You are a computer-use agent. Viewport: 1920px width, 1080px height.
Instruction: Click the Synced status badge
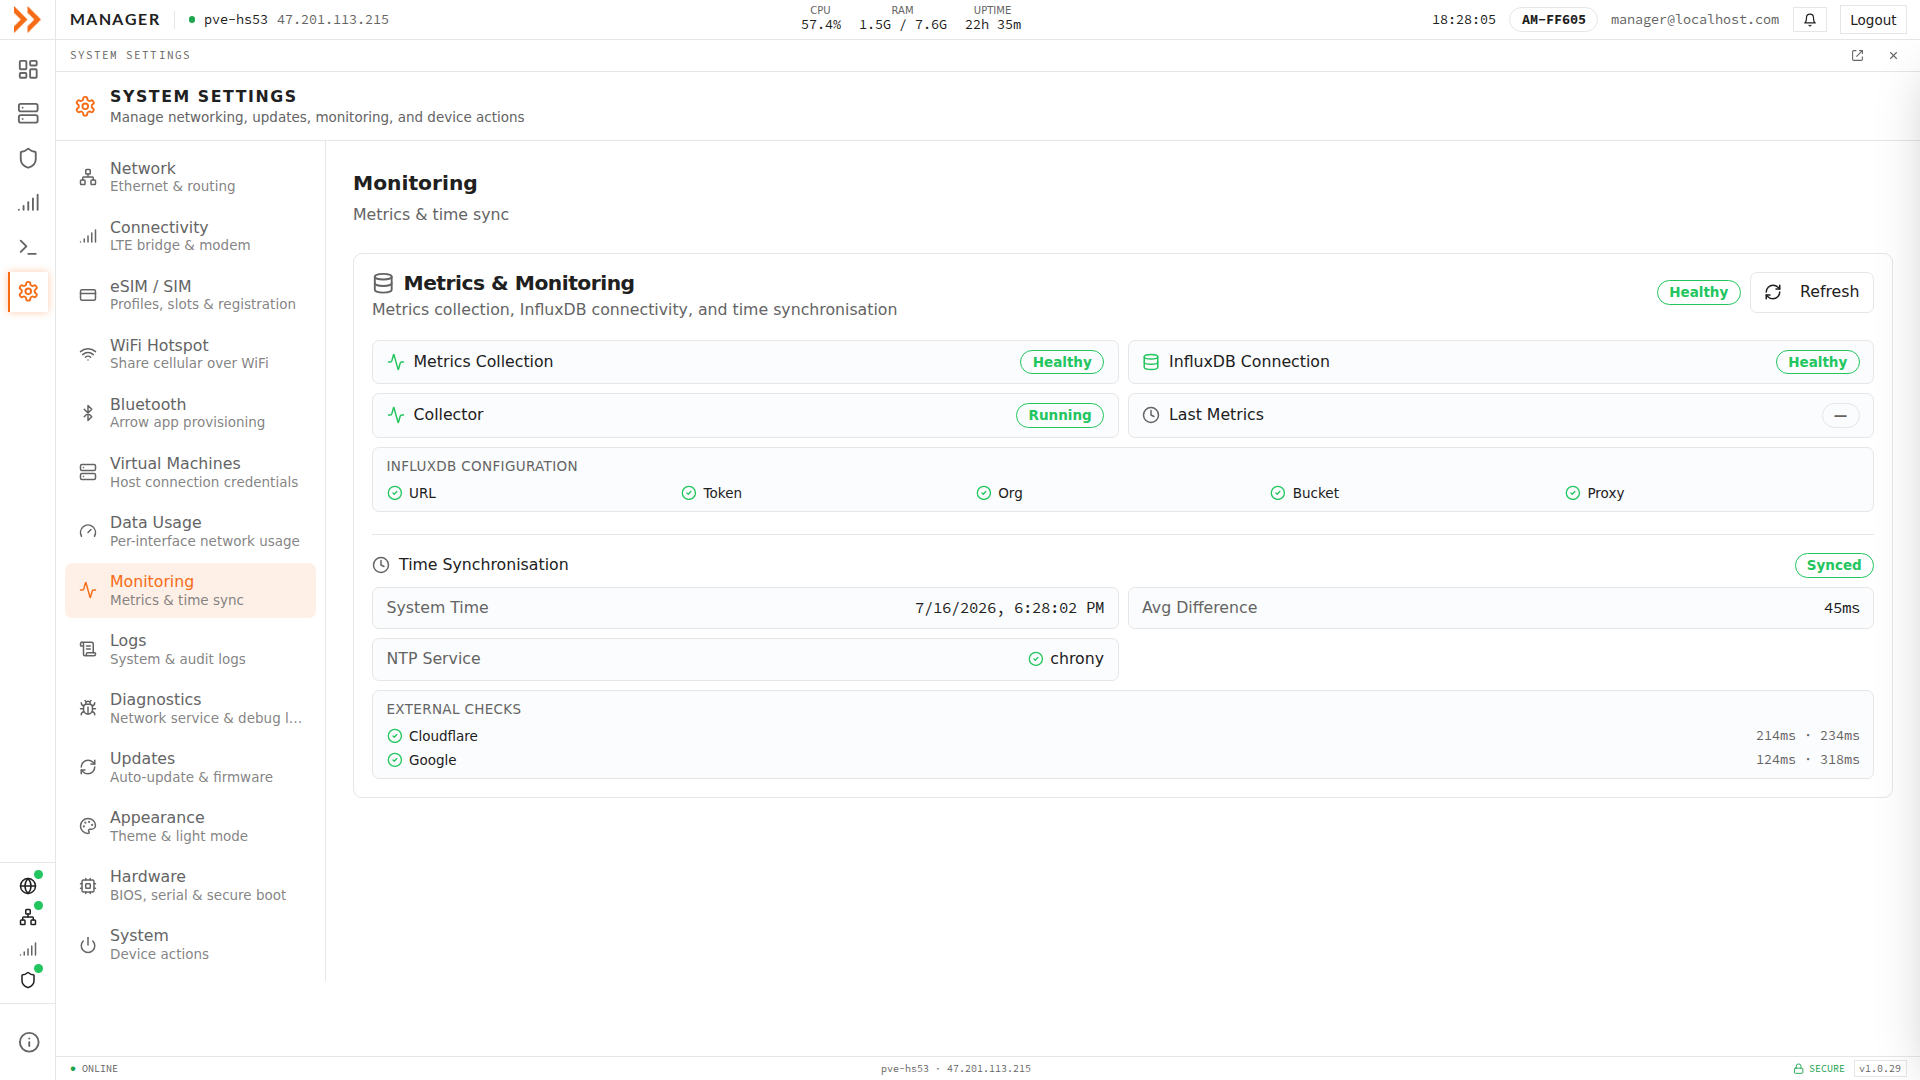[x=1833, y=565]
